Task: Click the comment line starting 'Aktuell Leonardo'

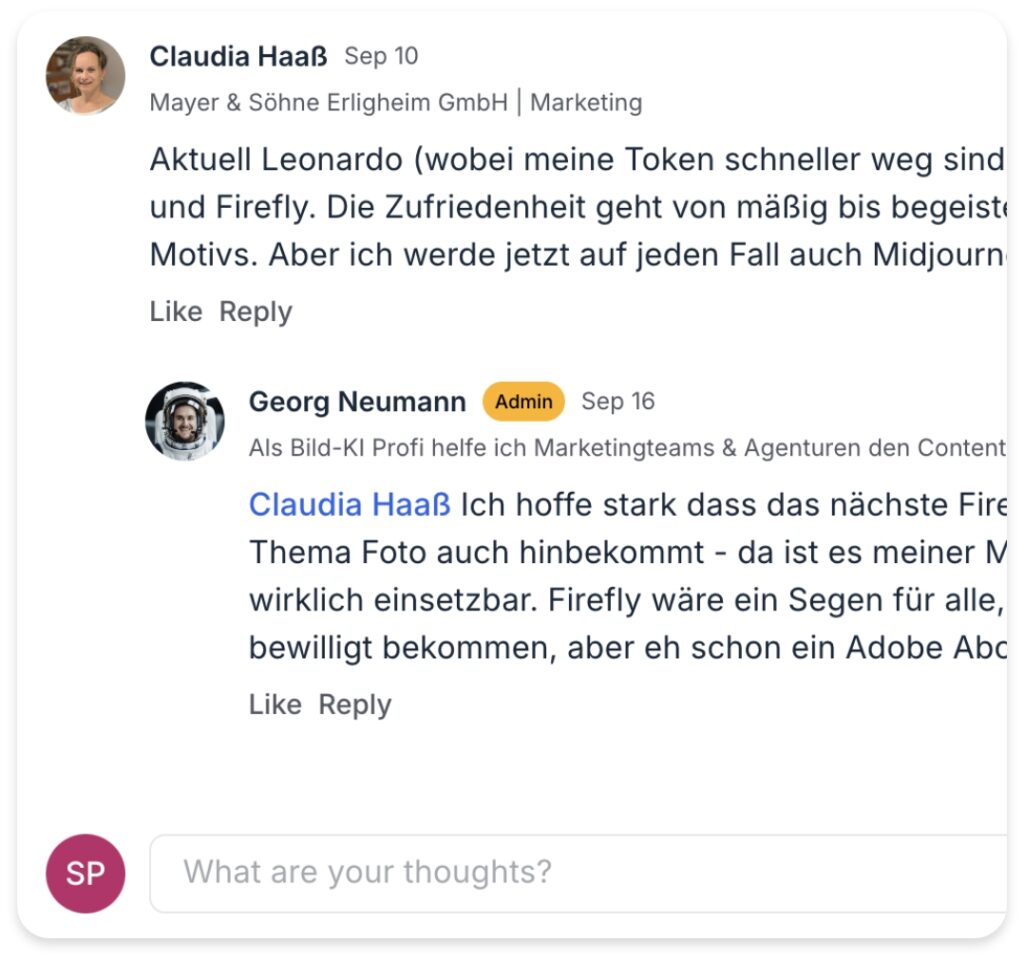Action: click(x=576, y=159)
